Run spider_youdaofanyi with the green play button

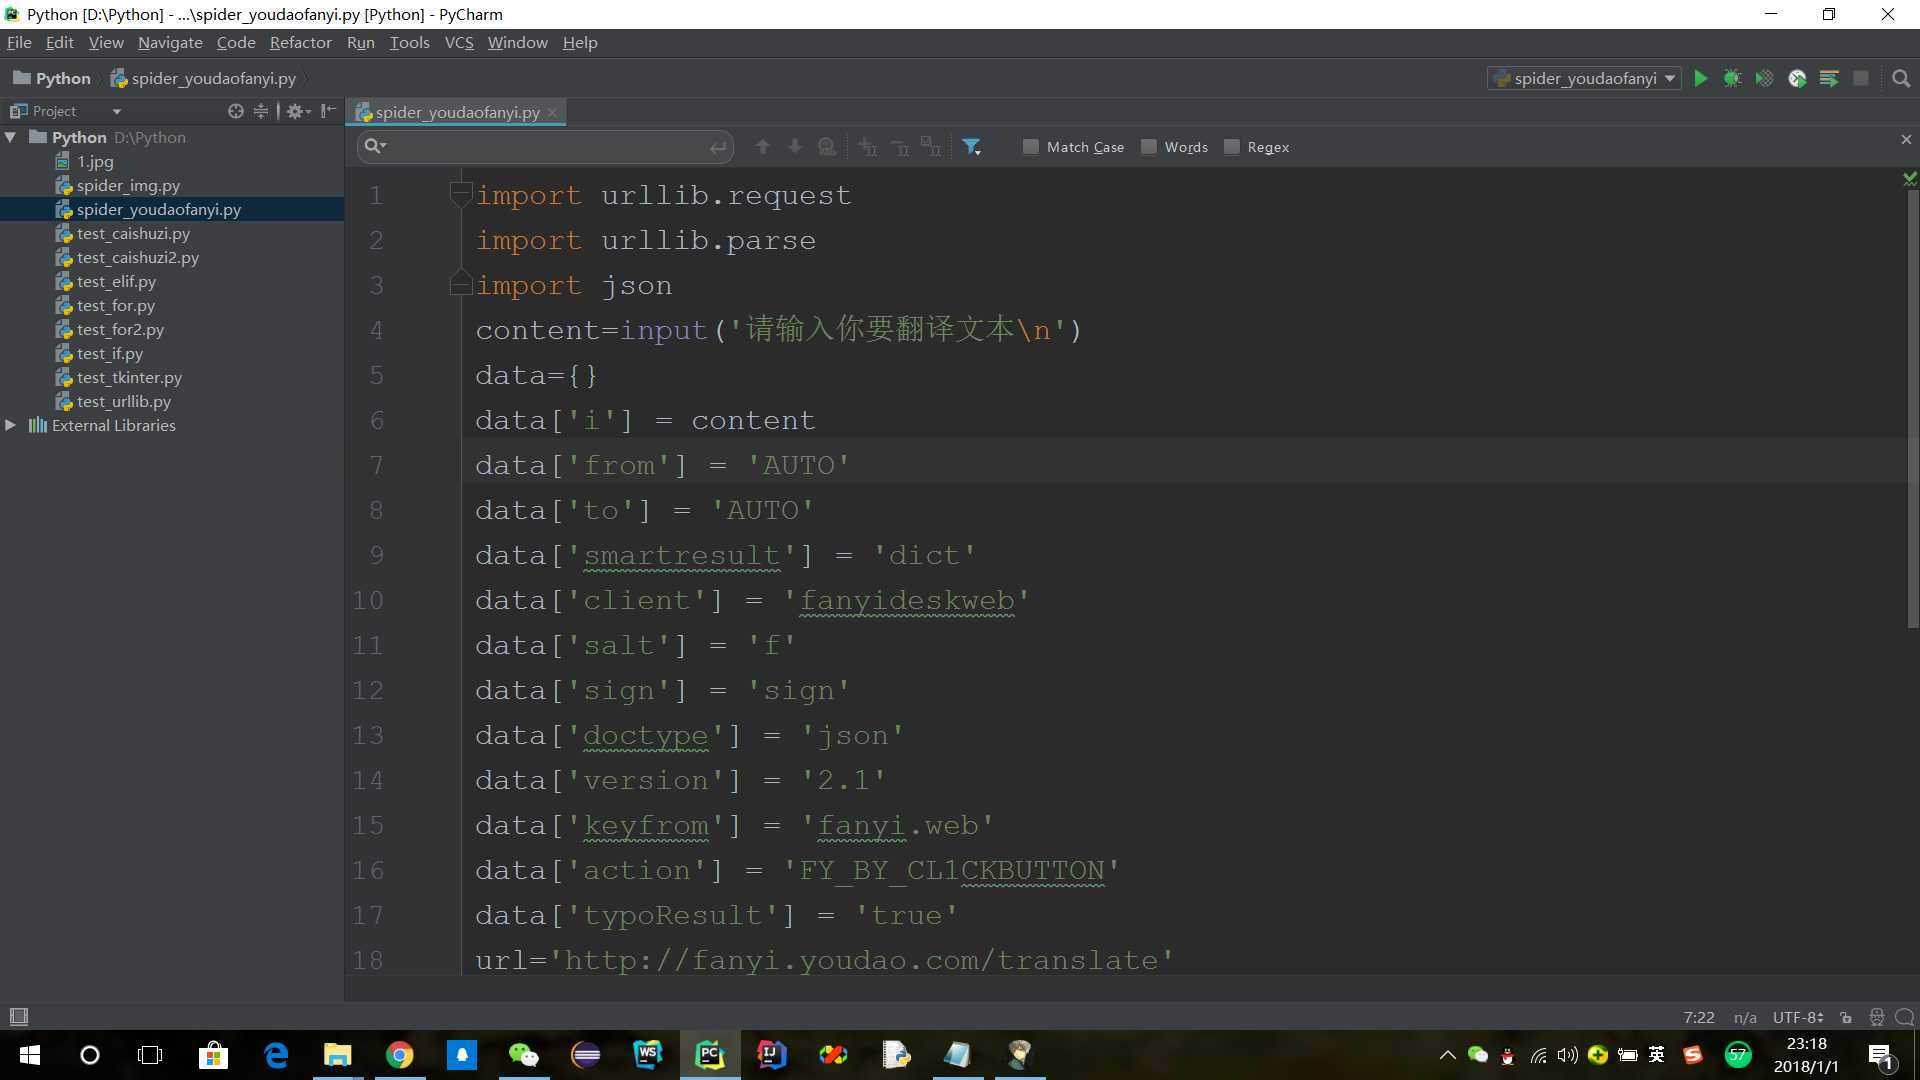coord(1700,78)
